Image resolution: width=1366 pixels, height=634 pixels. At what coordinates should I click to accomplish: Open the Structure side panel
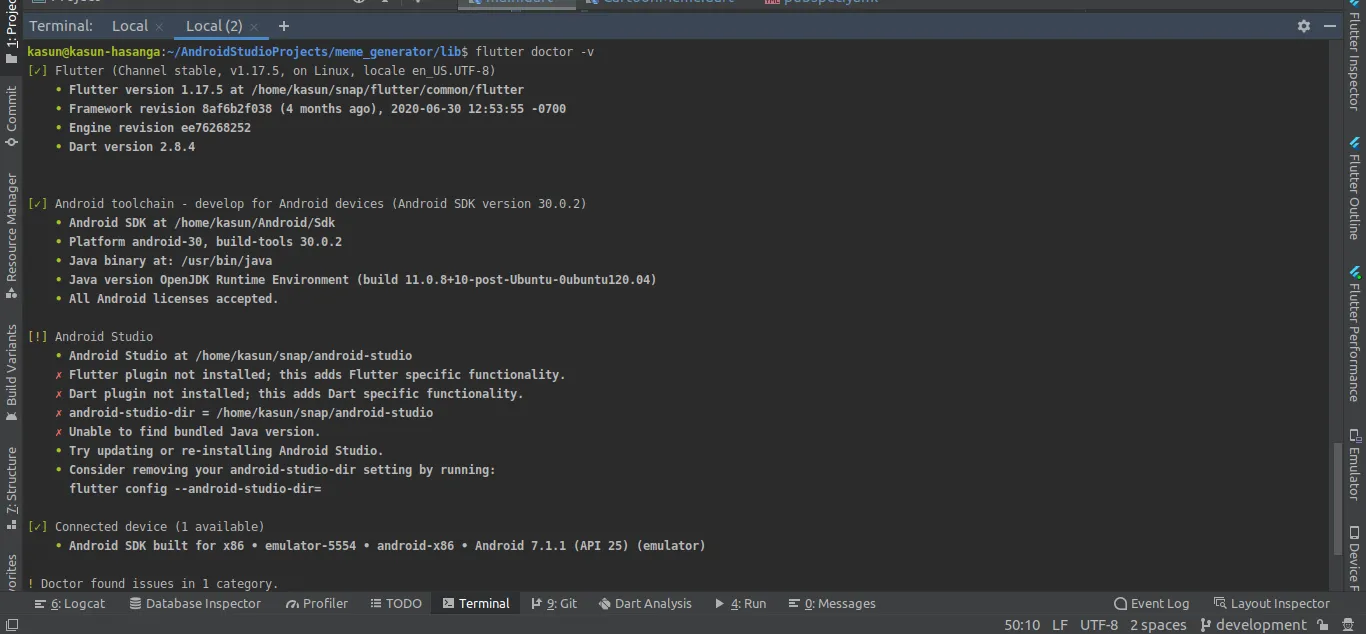pos(11,487)
